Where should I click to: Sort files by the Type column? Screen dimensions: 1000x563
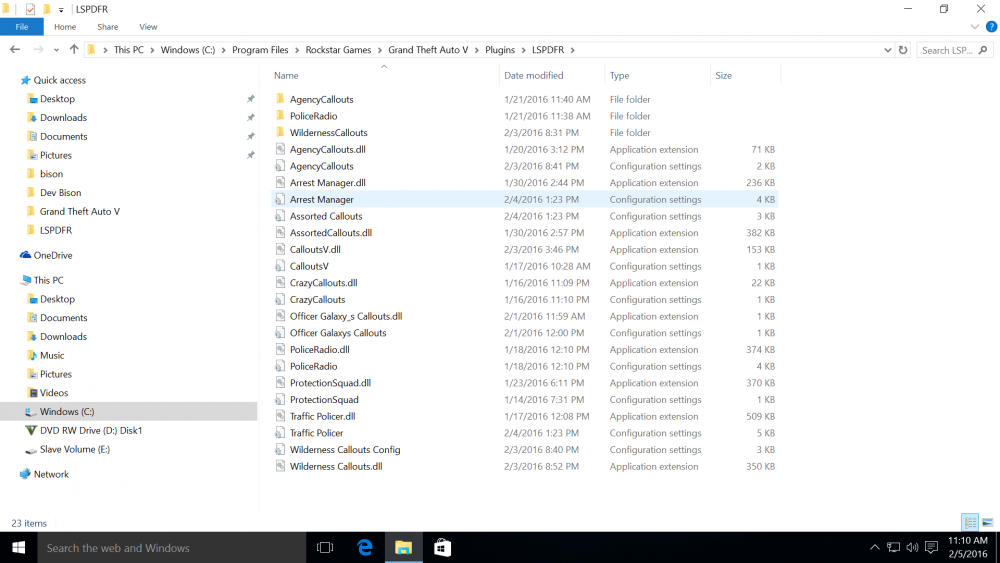[x=619, y=75]
